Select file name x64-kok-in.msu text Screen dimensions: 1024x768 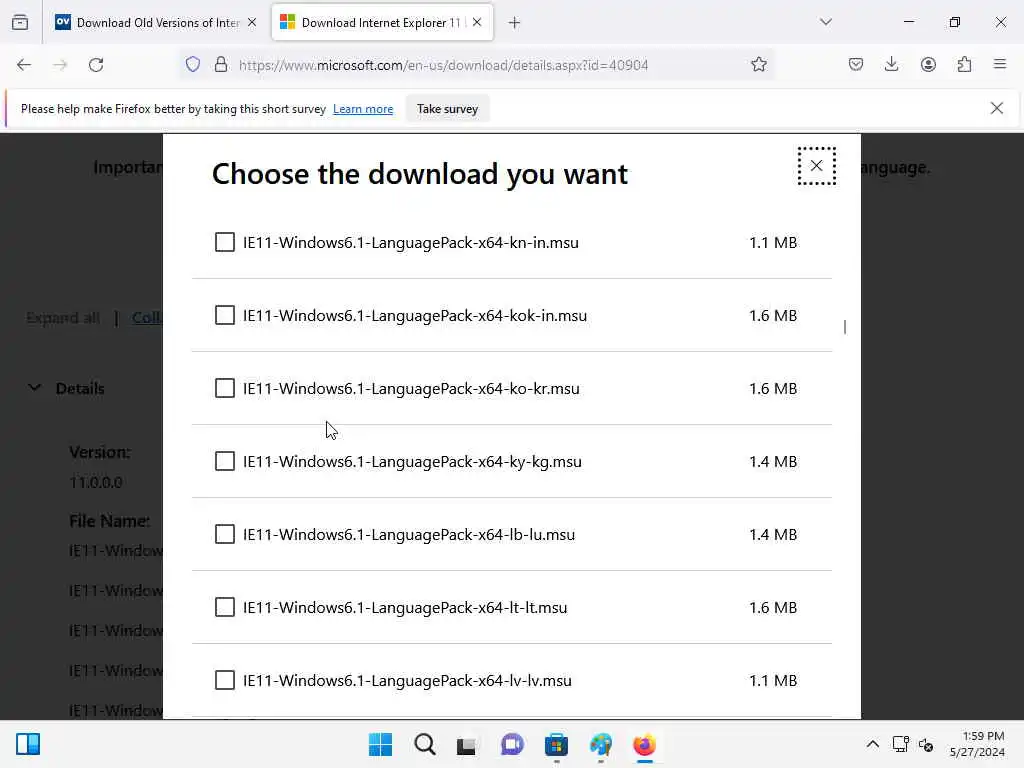[415, 315]
